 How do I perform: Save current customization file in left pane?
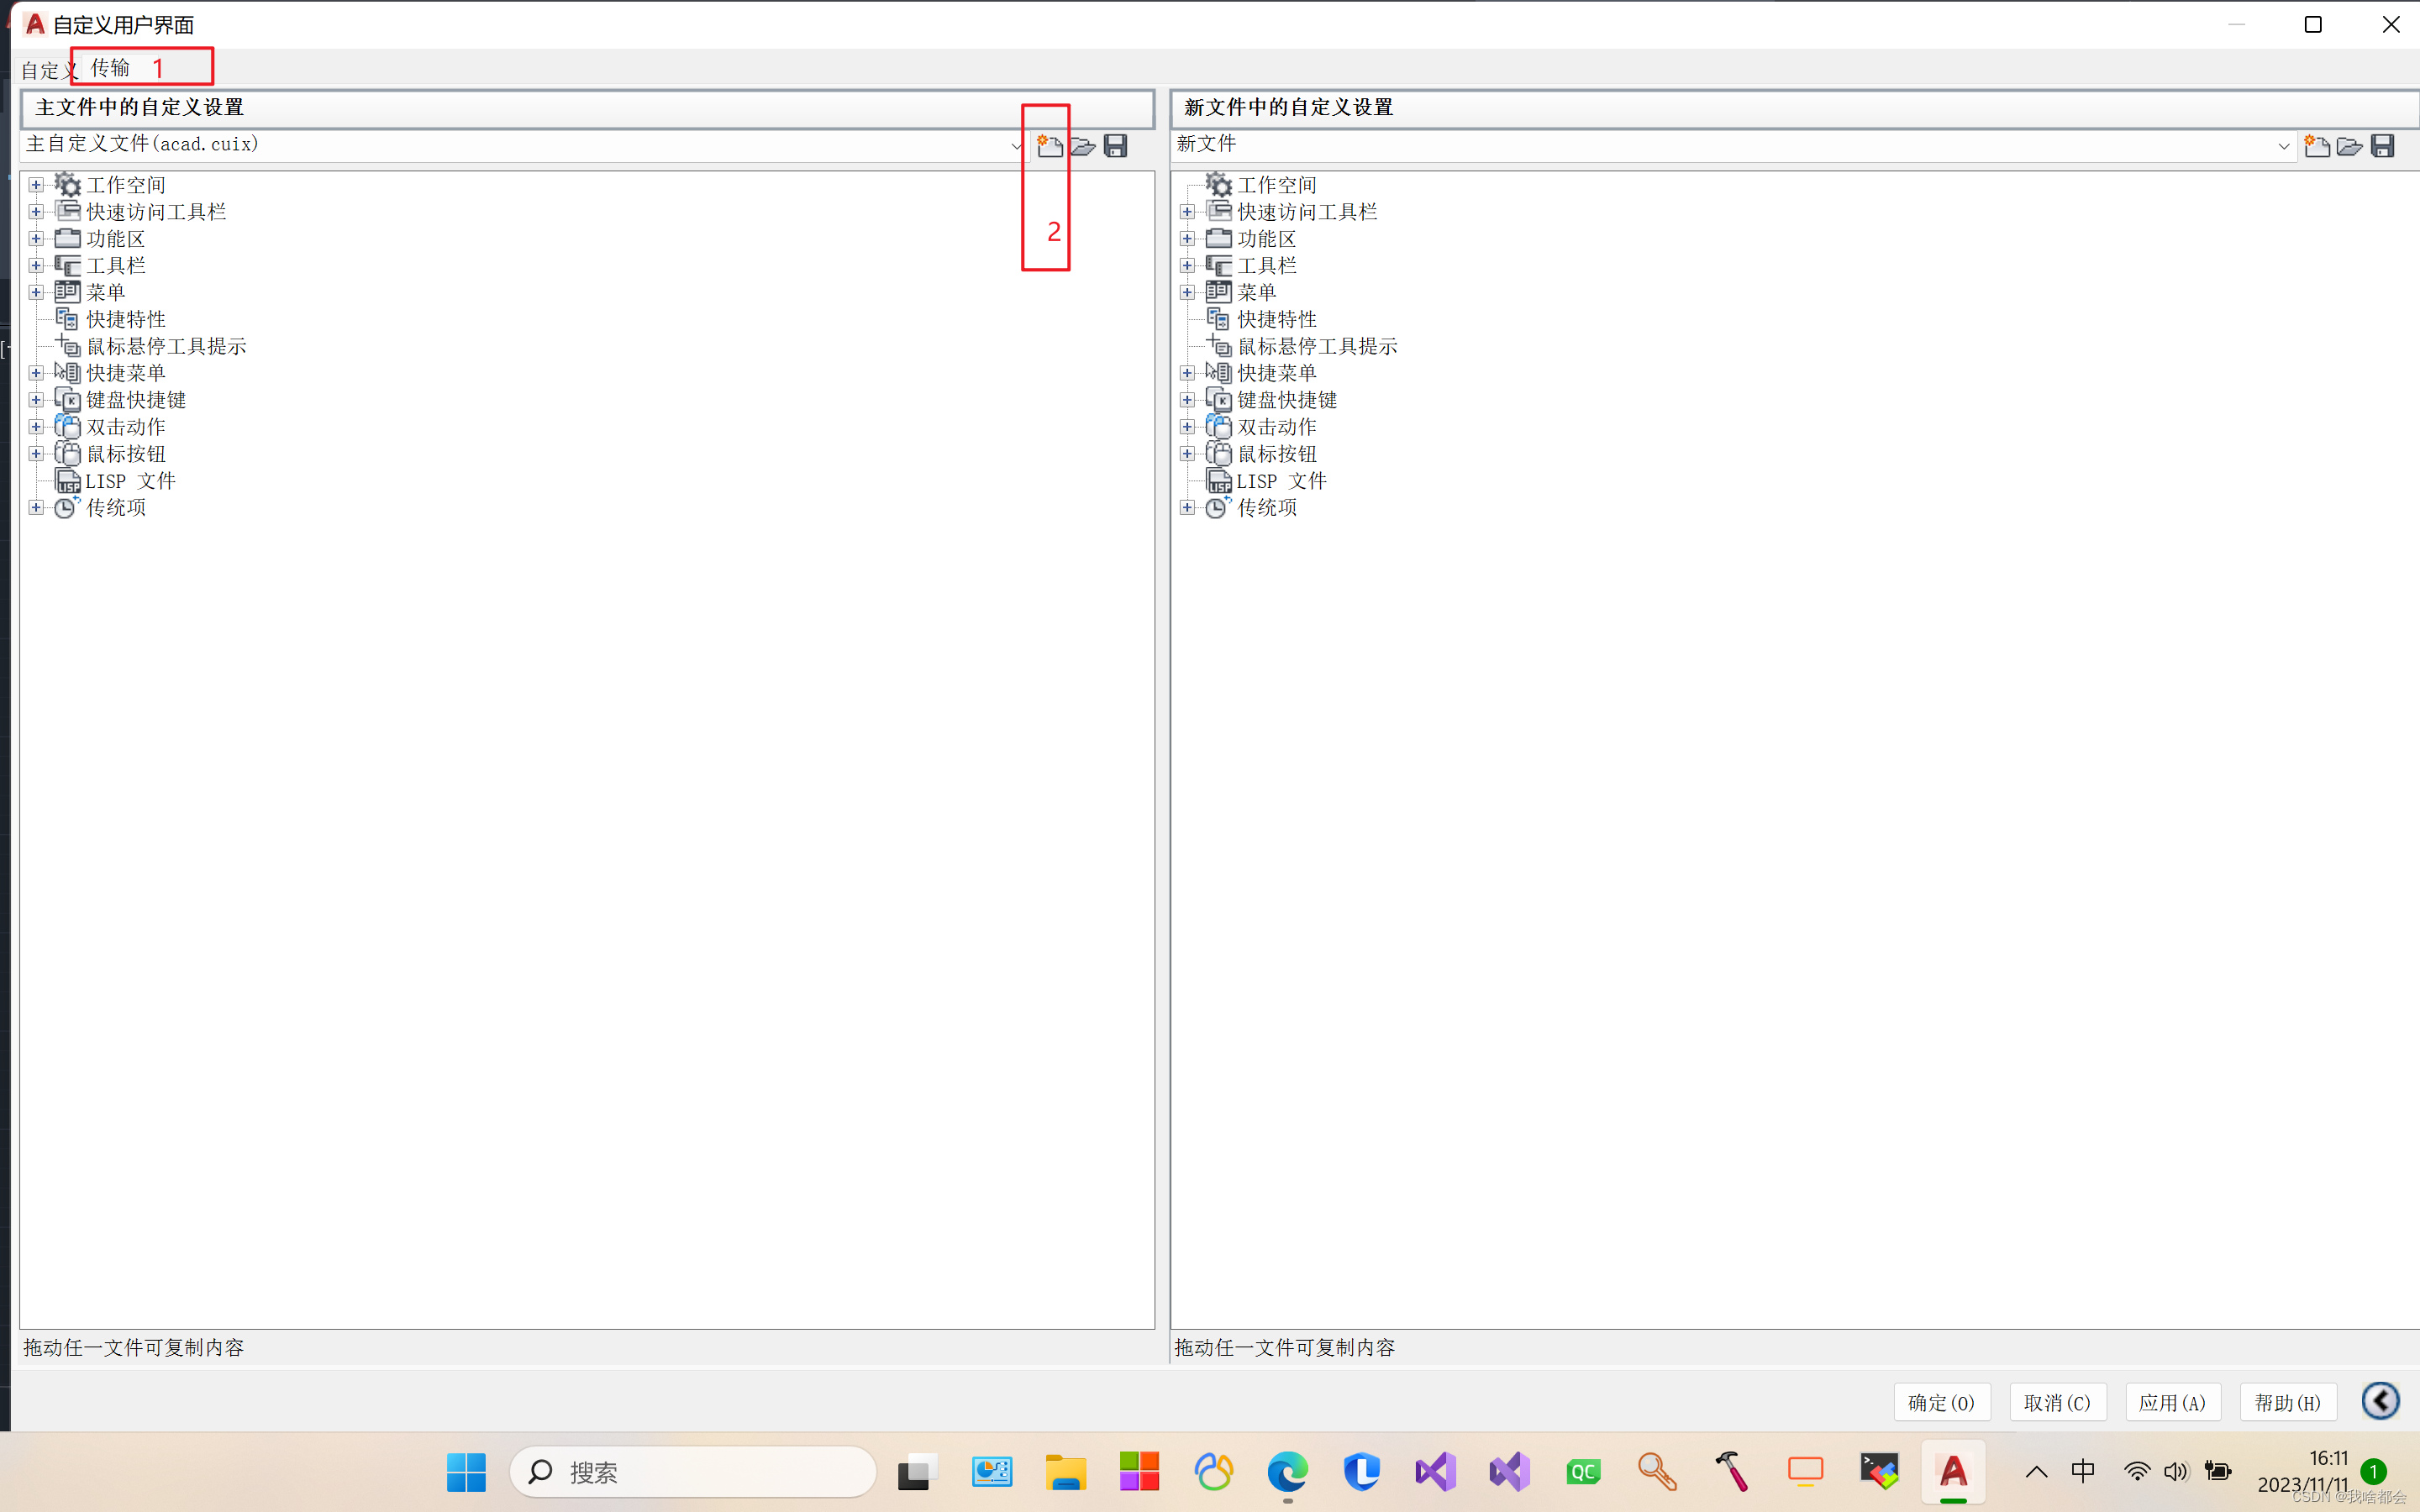pos(1116,146)
